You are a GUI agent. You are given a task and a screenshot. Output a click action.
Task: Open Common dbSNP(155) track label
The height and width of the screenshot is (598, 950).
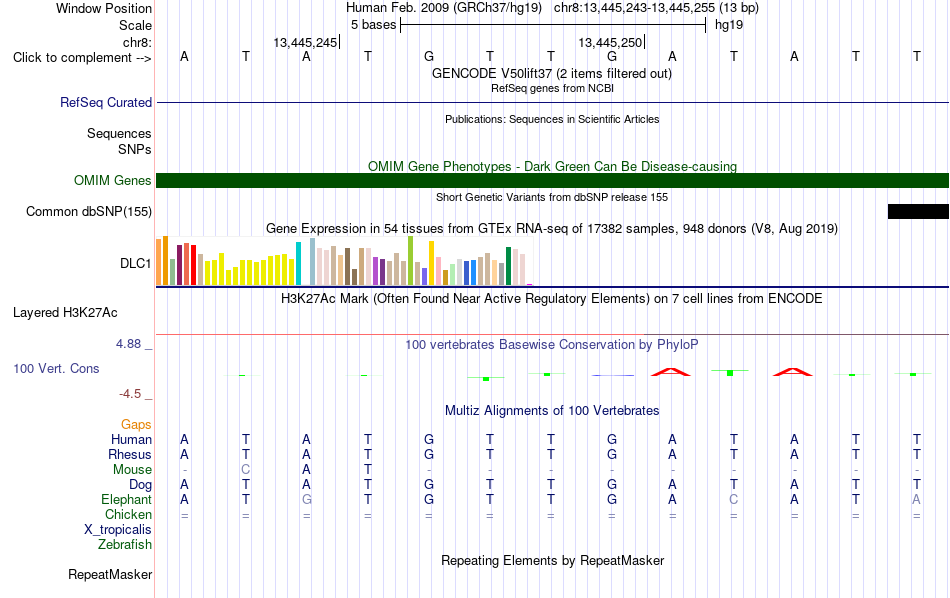click(x=88, y=211)
